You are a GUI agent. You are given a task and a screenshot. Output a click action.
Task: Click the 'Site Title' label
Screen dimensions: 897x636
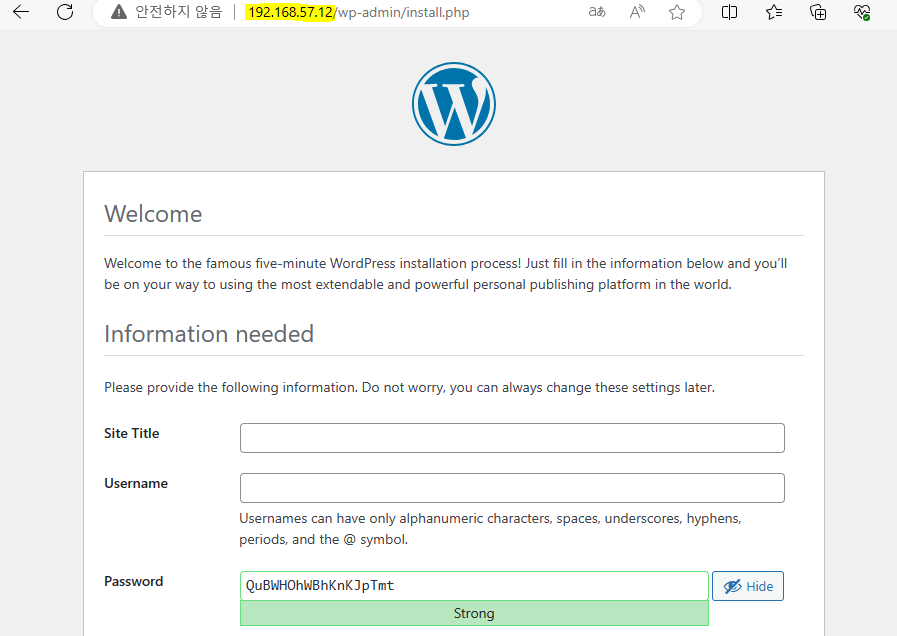click(x=132, y=434)
